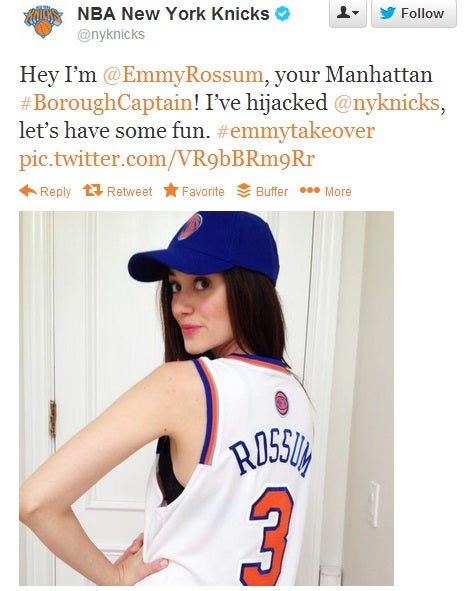Open the #BoroughCaptain hashtag

tap(106, 103)
